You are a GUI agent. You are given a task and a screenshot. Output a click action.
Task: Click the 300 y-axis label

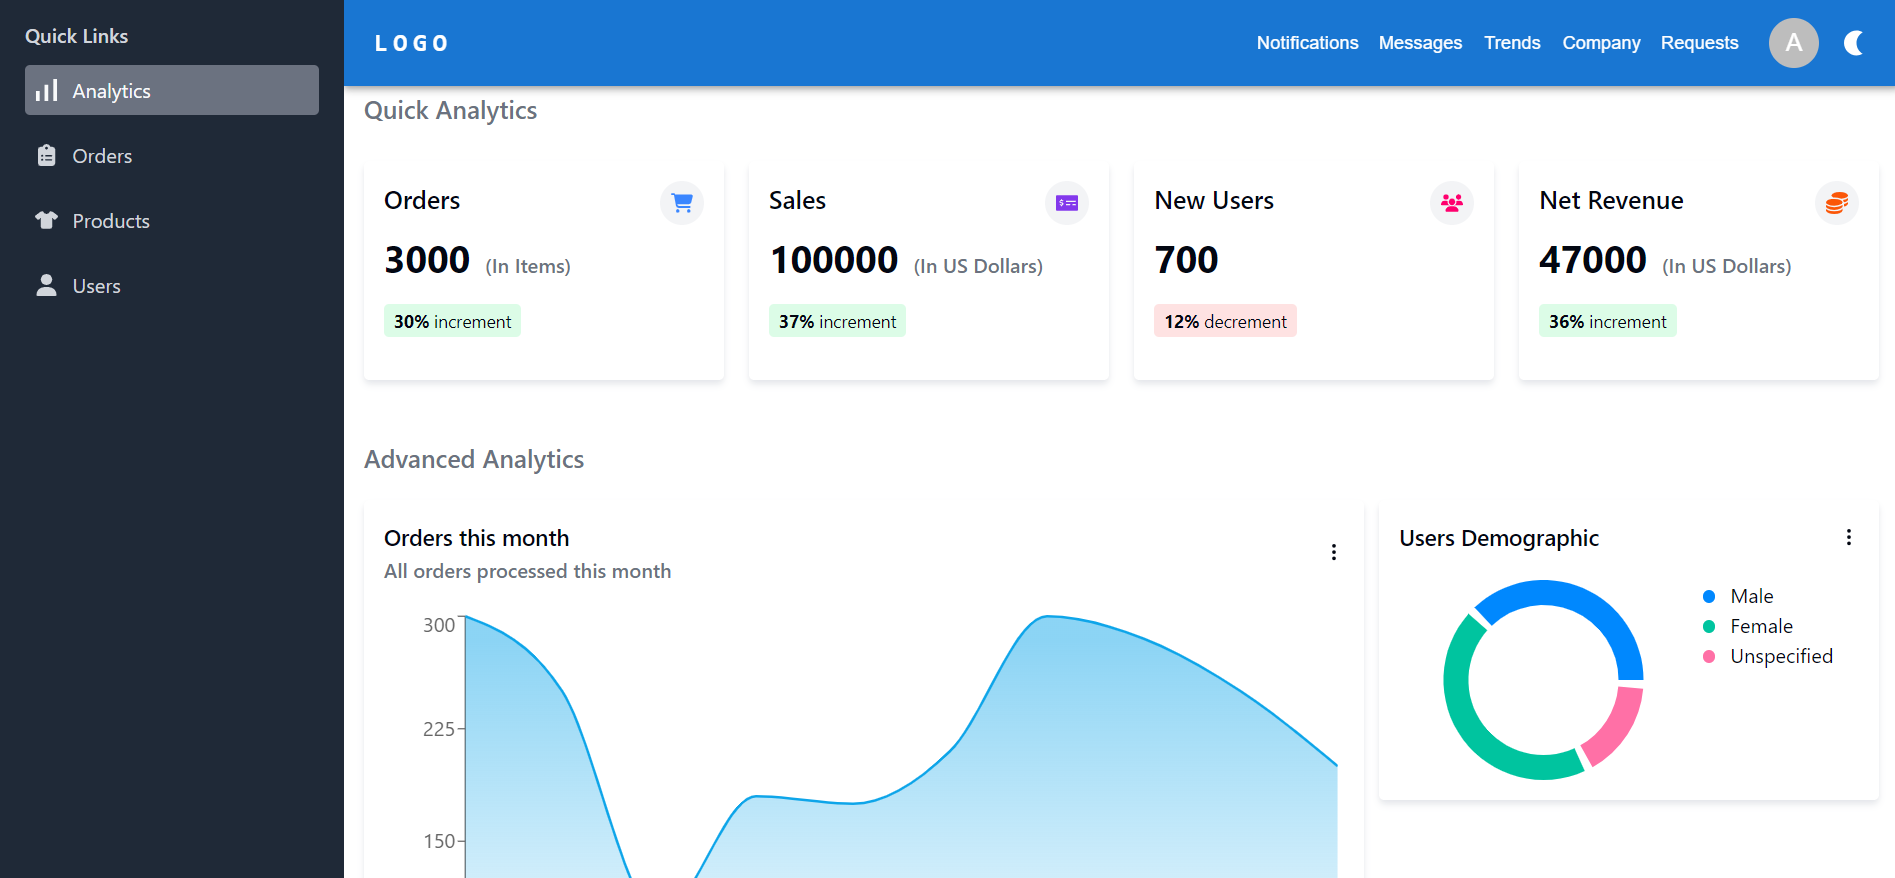pyautogui.click(x=439, y=625)
